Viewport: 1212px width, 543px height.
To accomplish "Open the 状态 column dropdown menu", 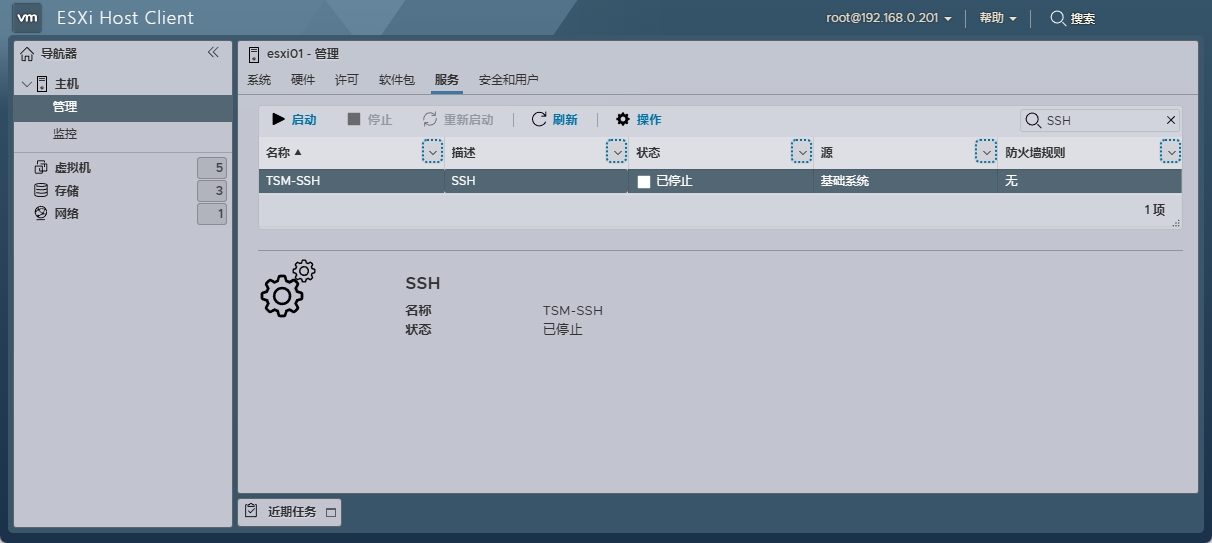I will pos(801,152).
